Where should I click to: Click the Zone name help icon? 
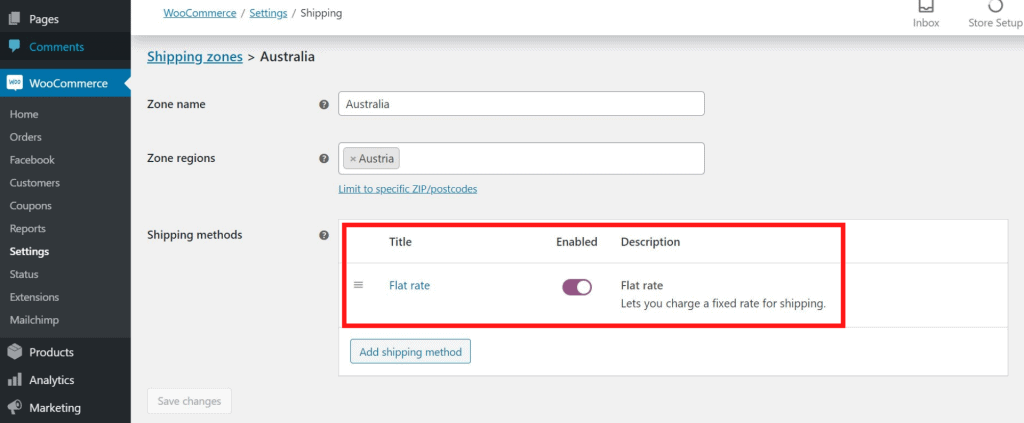(x=323, y=104)
